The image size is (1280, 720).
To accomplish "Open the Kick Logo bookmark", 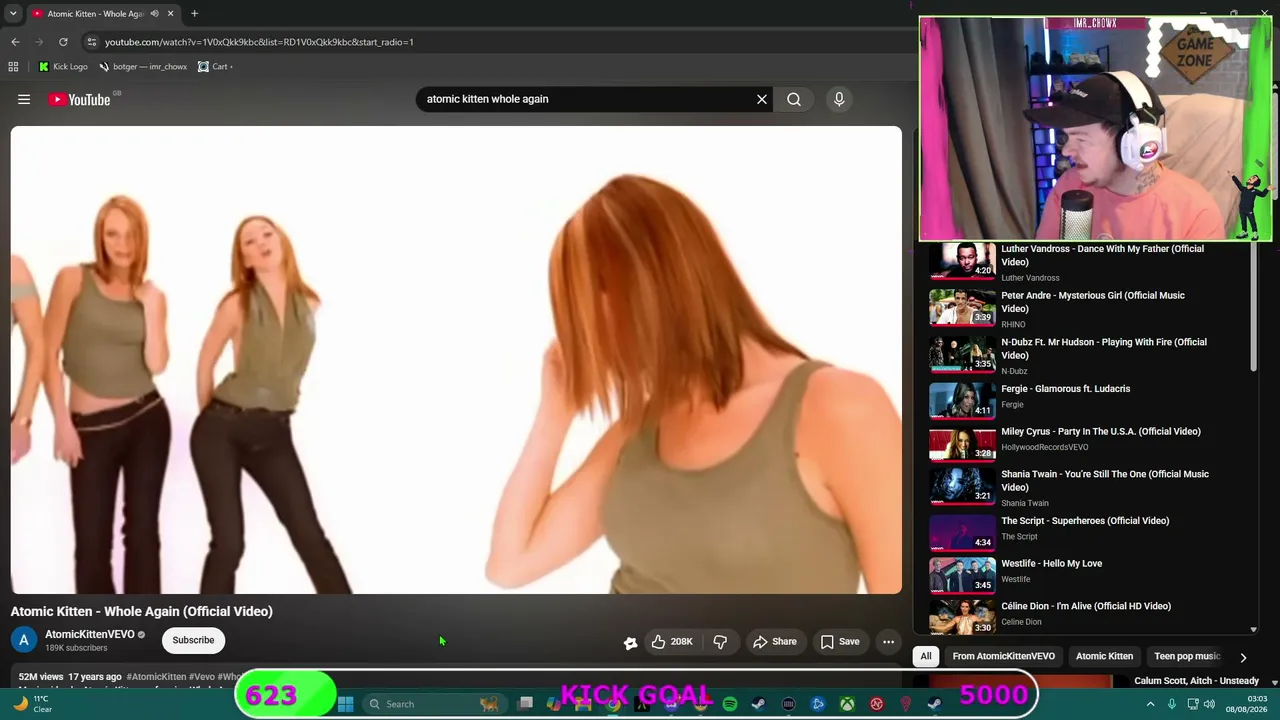I will [62, 67].
